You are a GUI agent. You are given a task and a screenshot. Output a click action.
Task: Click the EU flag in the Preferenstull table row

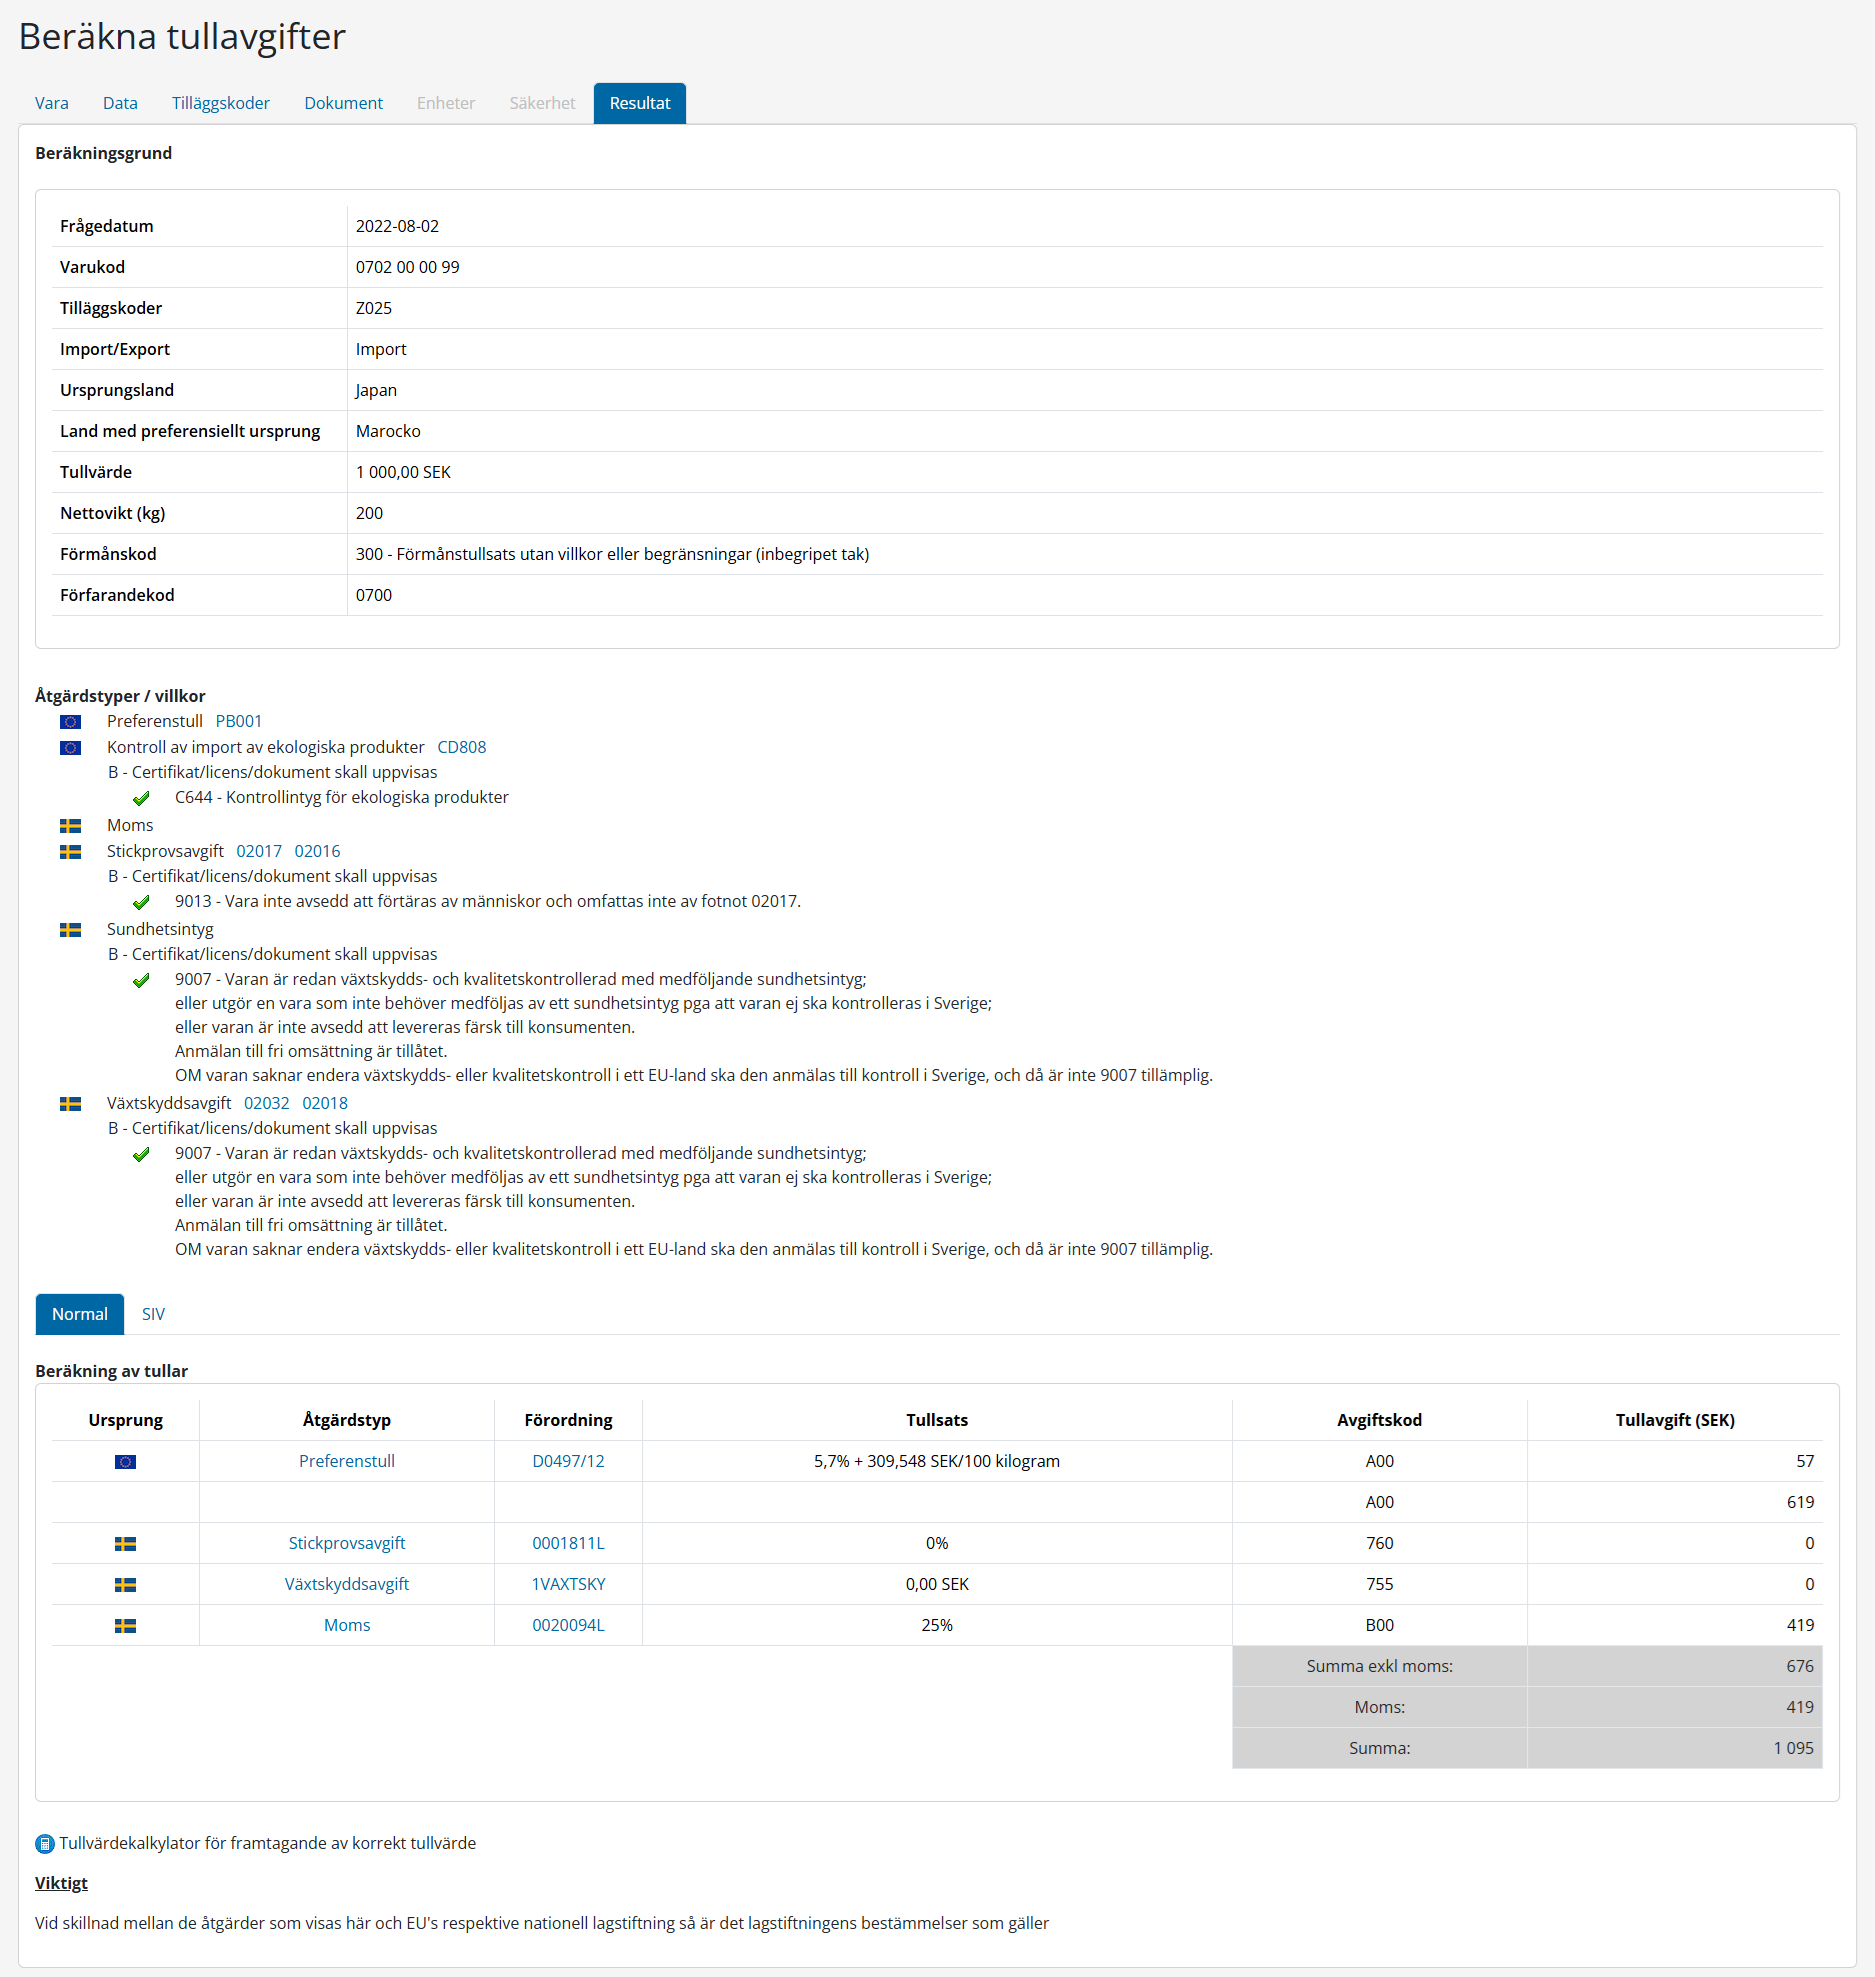pos(125,1462)
